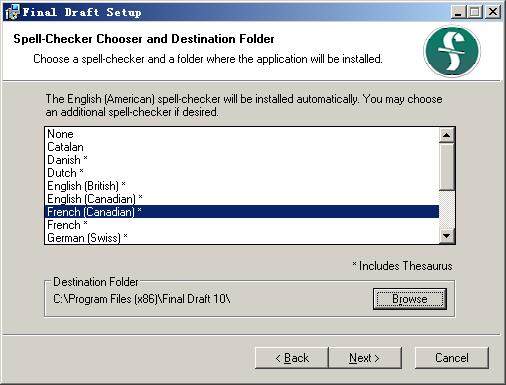The width and height of the screenshot is (506, 385).
Task: Pick the Danish spell-checker entry
Action: point(242,160)
